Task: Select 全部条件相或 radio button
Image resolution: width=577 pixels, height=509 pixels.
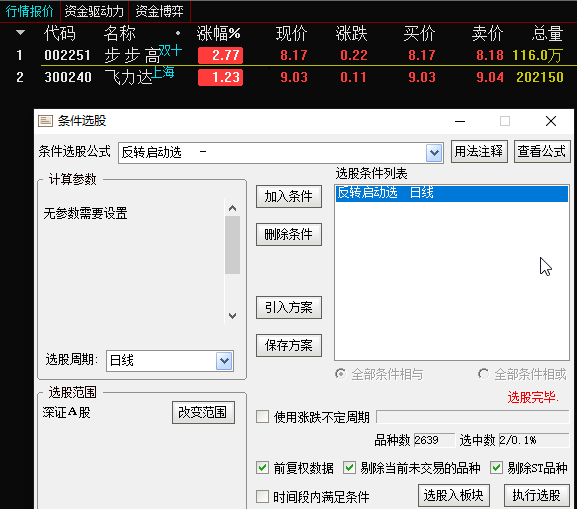Action: [484, 374]
